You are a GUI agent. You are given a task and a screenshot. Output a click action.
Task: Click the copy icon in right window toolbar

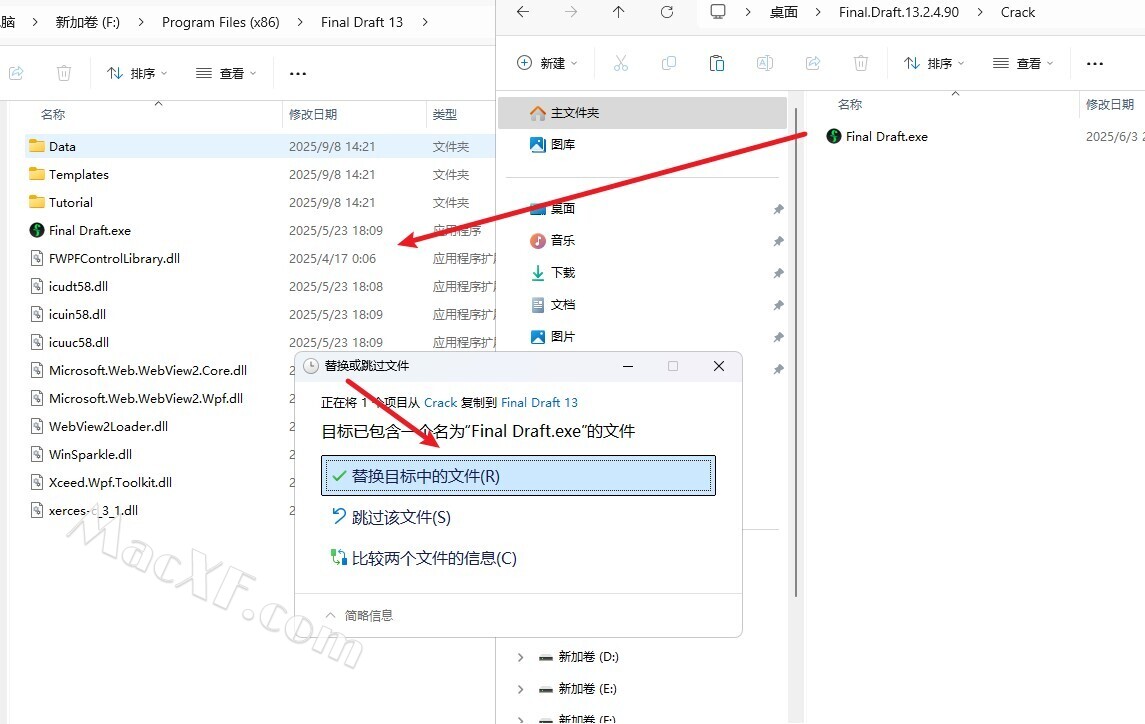click(669, 63)
